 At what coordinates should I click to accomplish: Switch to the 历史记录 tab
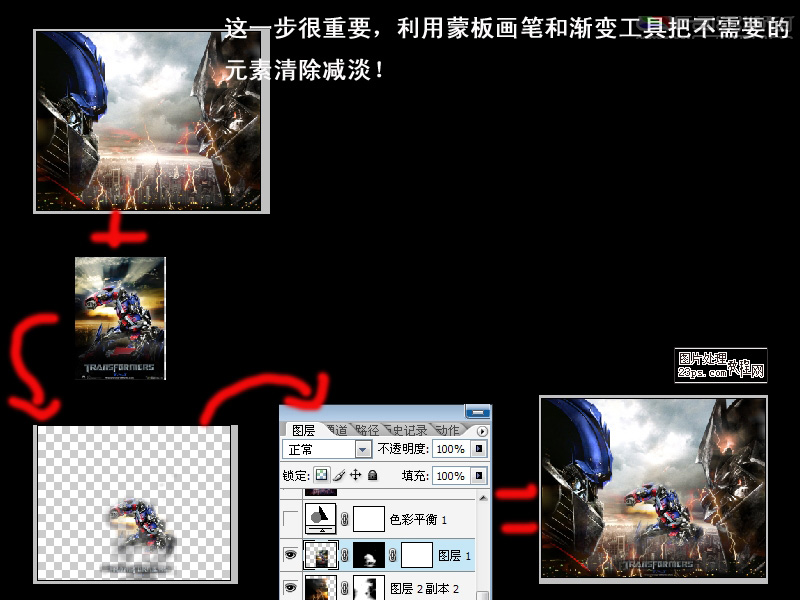coord(407,430)
